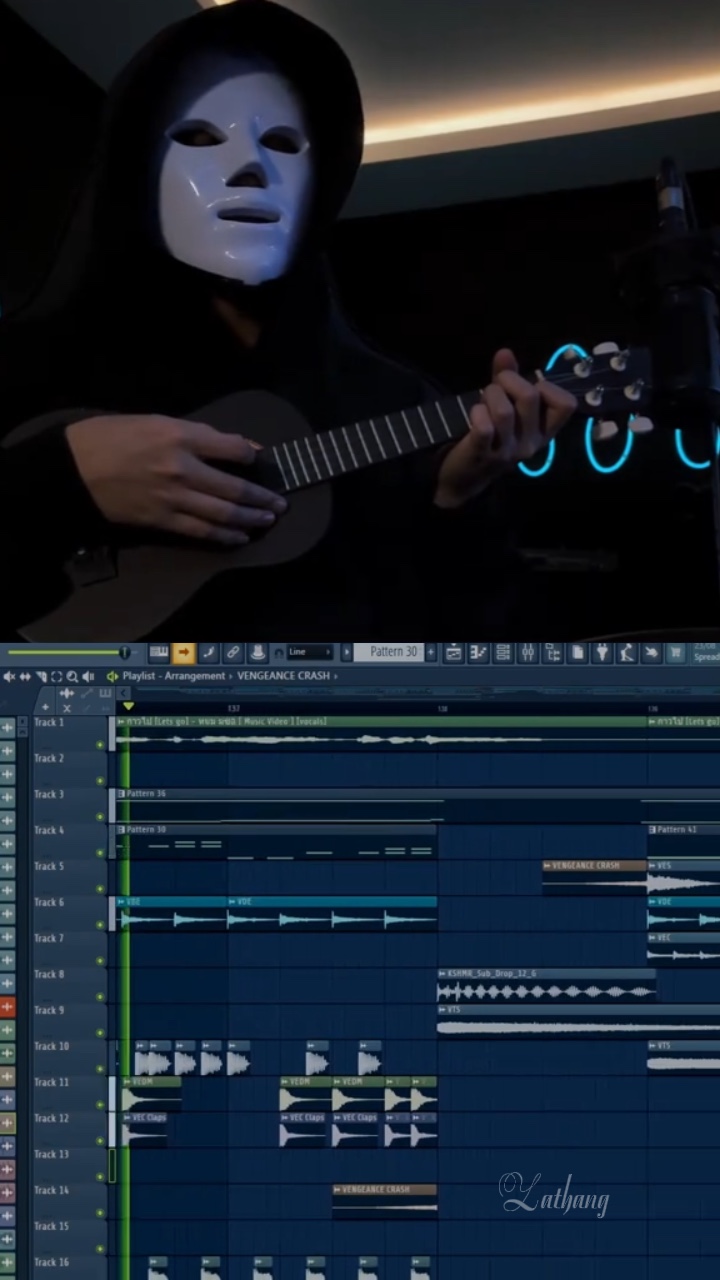This screenshot has height=1280, width=720.
Task: Select the Track 8 header label
Action: click(50, 974)
